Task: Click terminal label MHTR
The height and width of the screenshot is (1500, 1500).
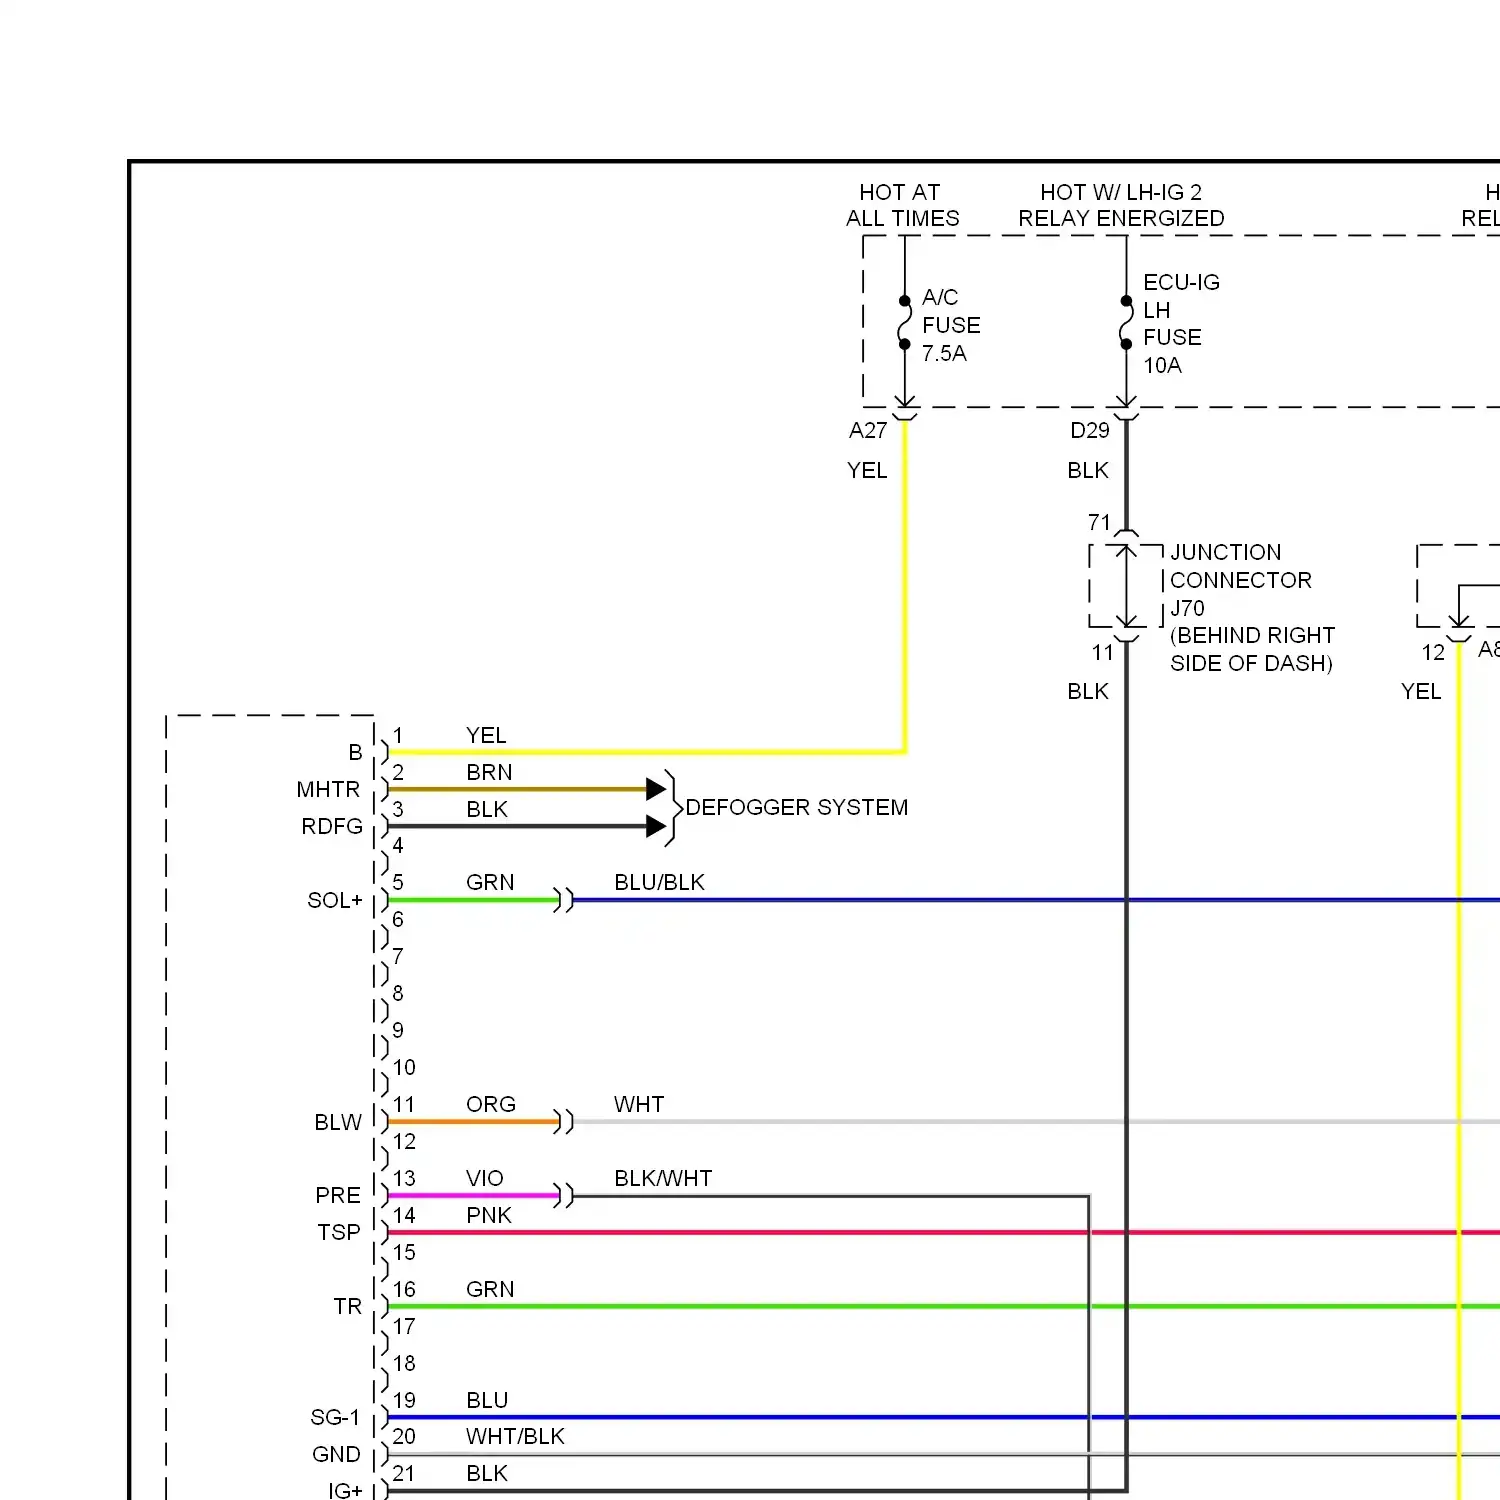Action: point(328,789)
